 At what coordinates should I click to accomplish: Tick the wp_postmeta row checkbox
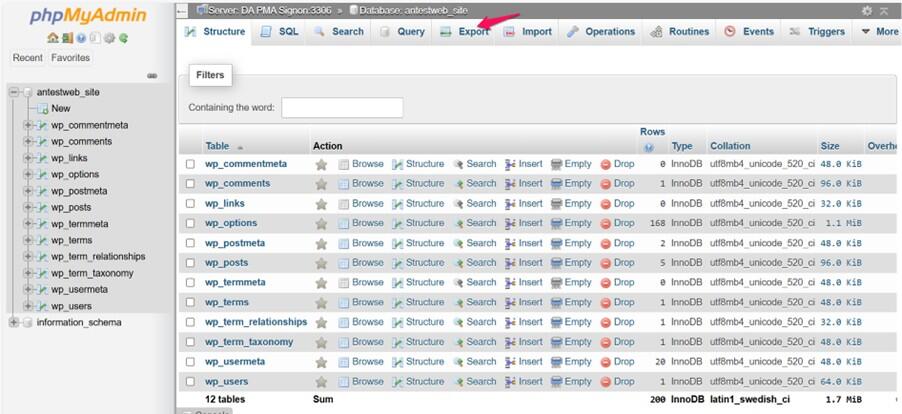pyautogui.click(x=190, y=244)
